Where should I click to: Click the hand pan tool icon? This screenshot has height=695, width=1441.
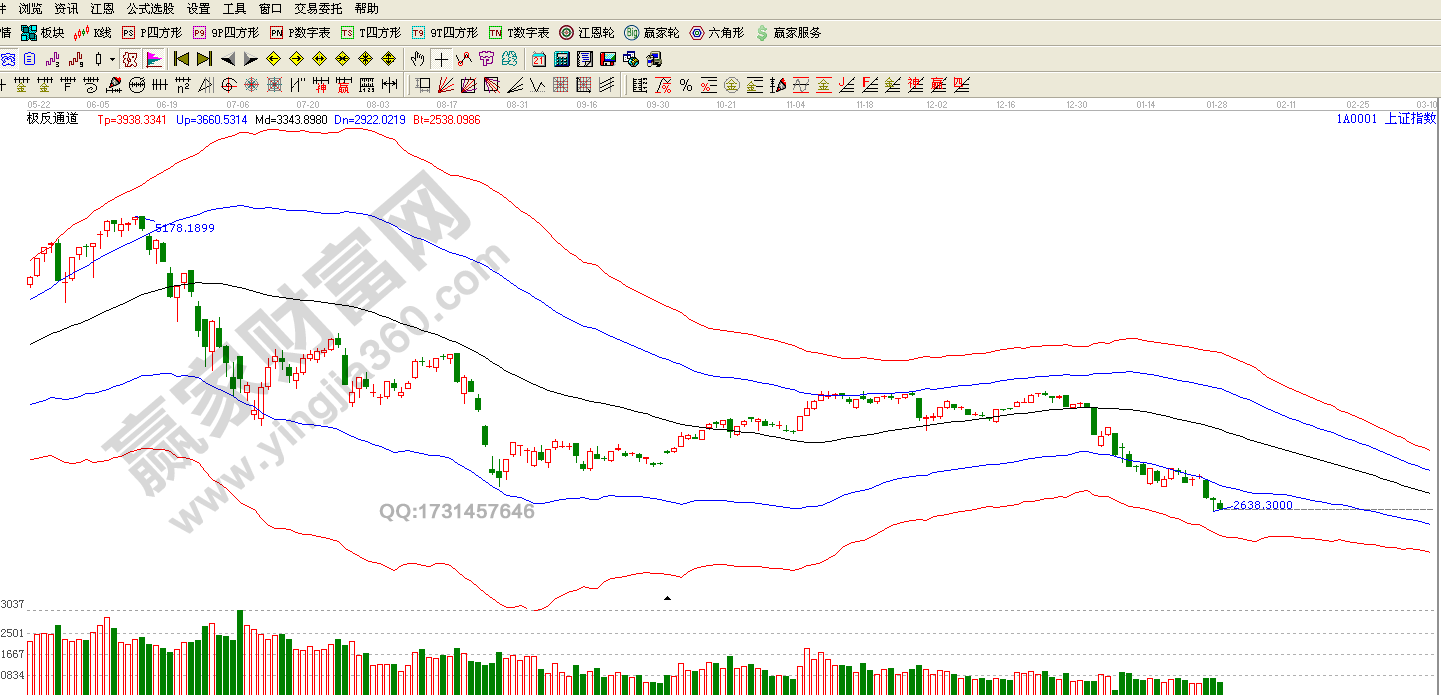pos(417,59)
